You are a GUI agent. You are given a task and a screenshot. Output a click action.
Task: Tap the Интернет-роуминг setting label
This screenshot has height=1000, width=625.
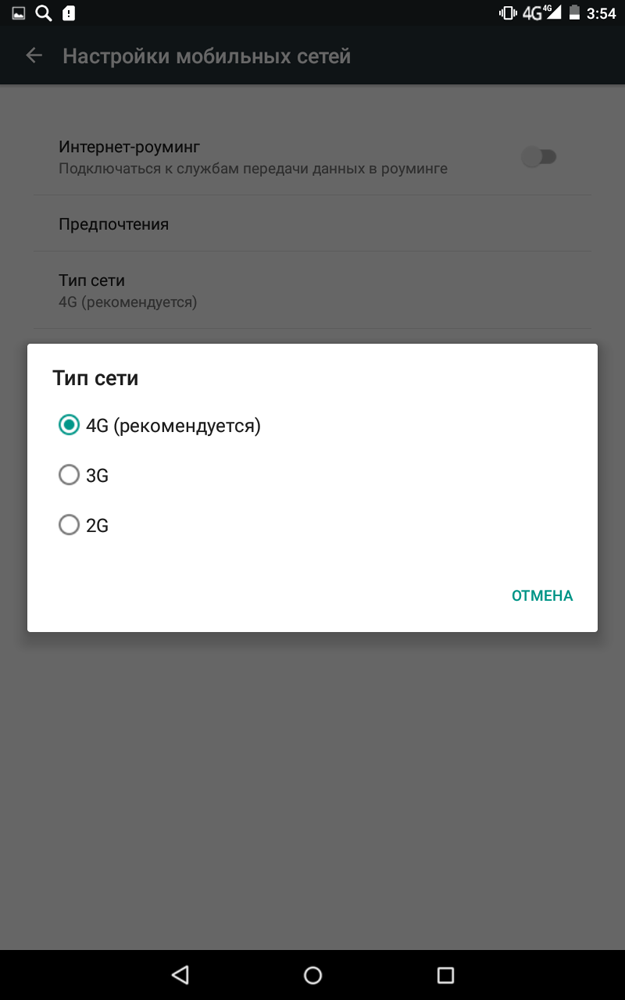click(x=129, y=147)
